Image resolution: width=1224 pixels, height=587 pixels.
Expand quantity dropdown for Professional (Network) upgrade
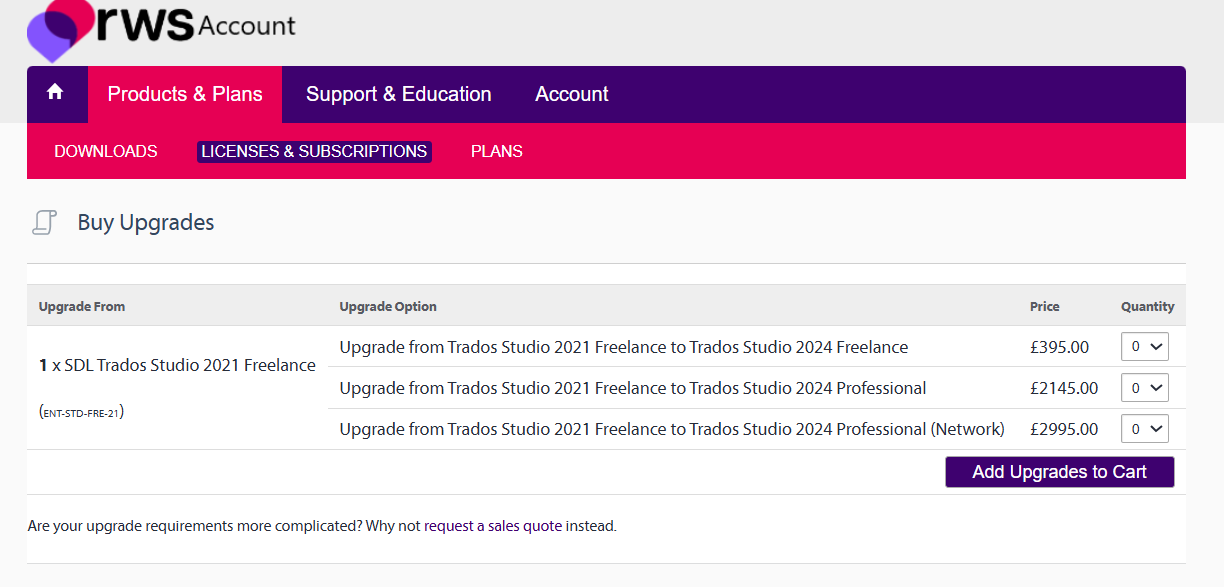point(1144,429)
